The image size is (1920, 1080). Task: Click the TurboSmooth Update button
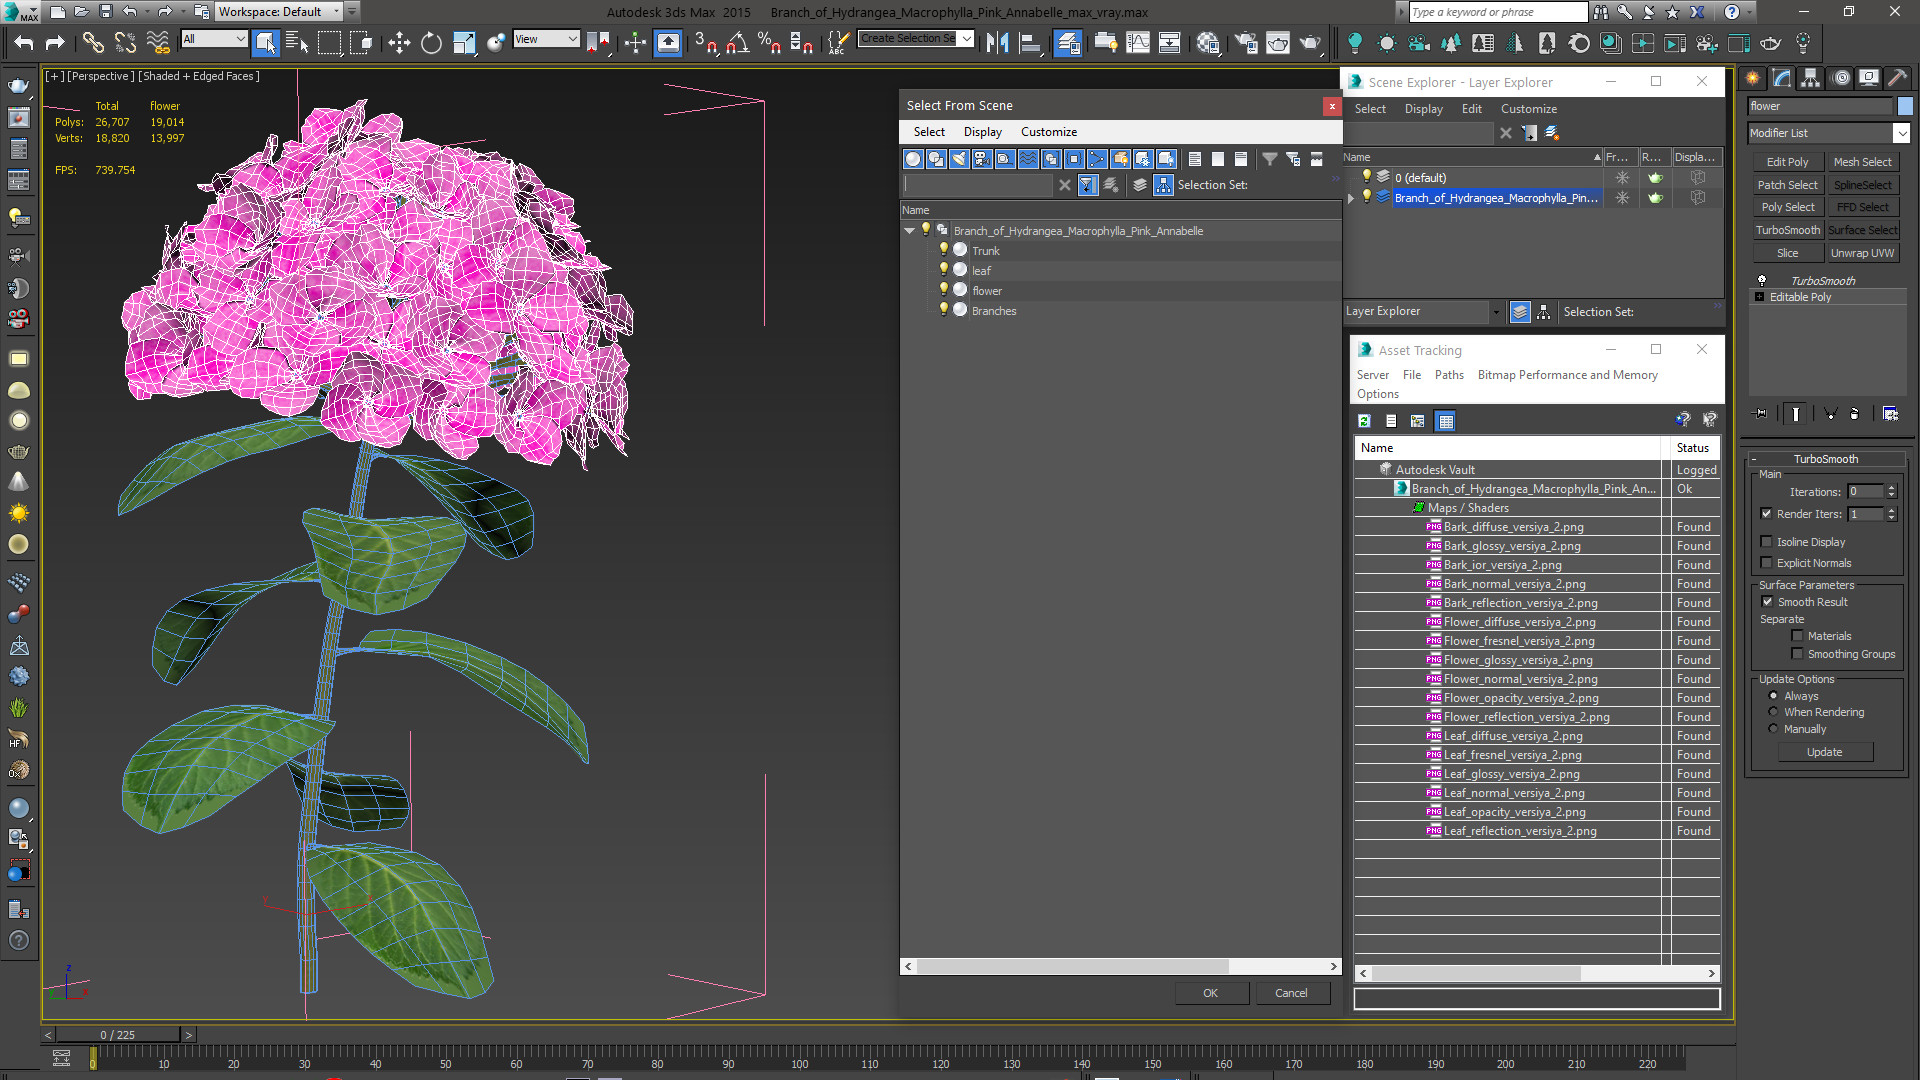tap(1824, 752)
